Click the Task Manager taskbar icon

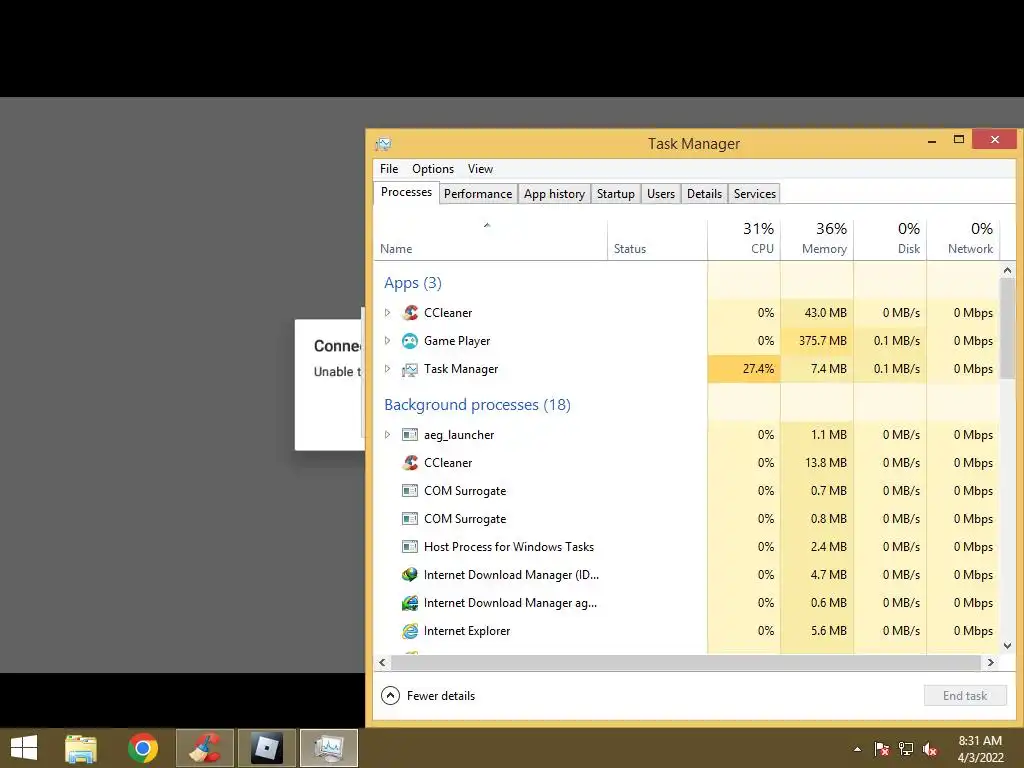tap(329, 748)
